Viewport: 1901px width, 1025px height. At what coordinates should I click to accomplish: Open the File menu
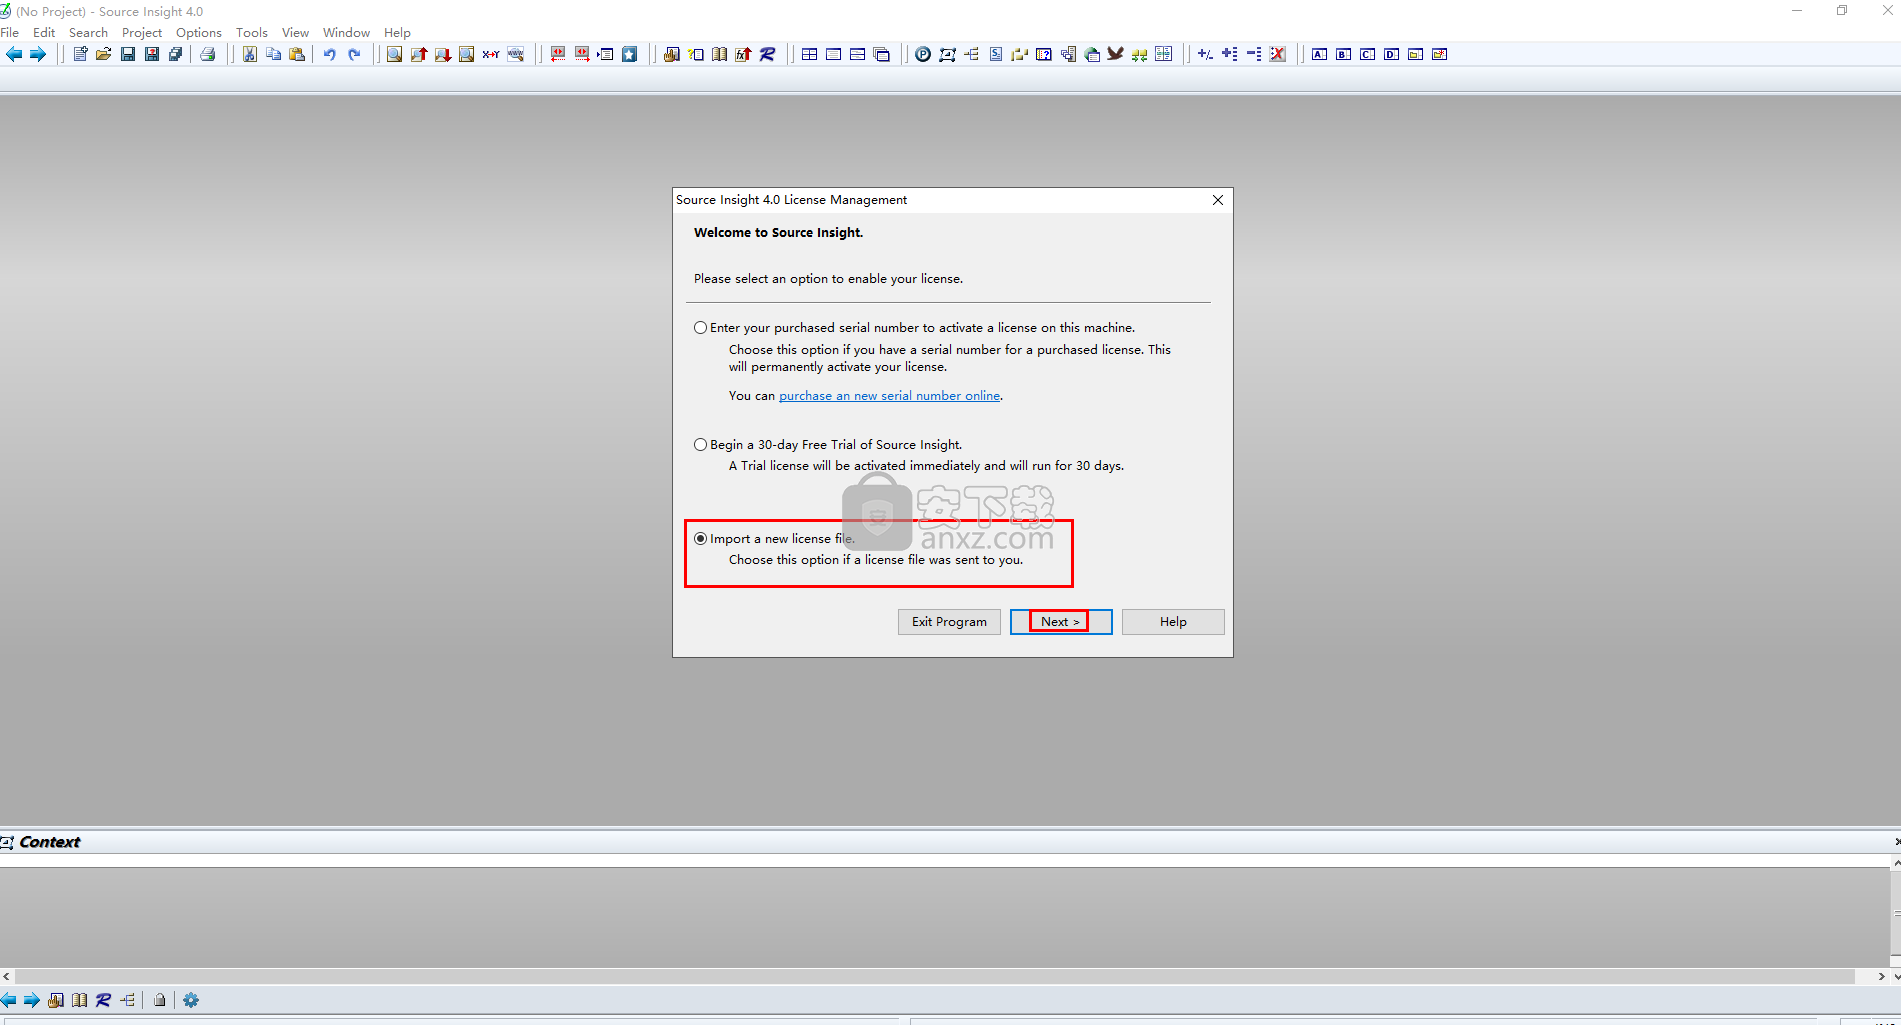[10, 33]
